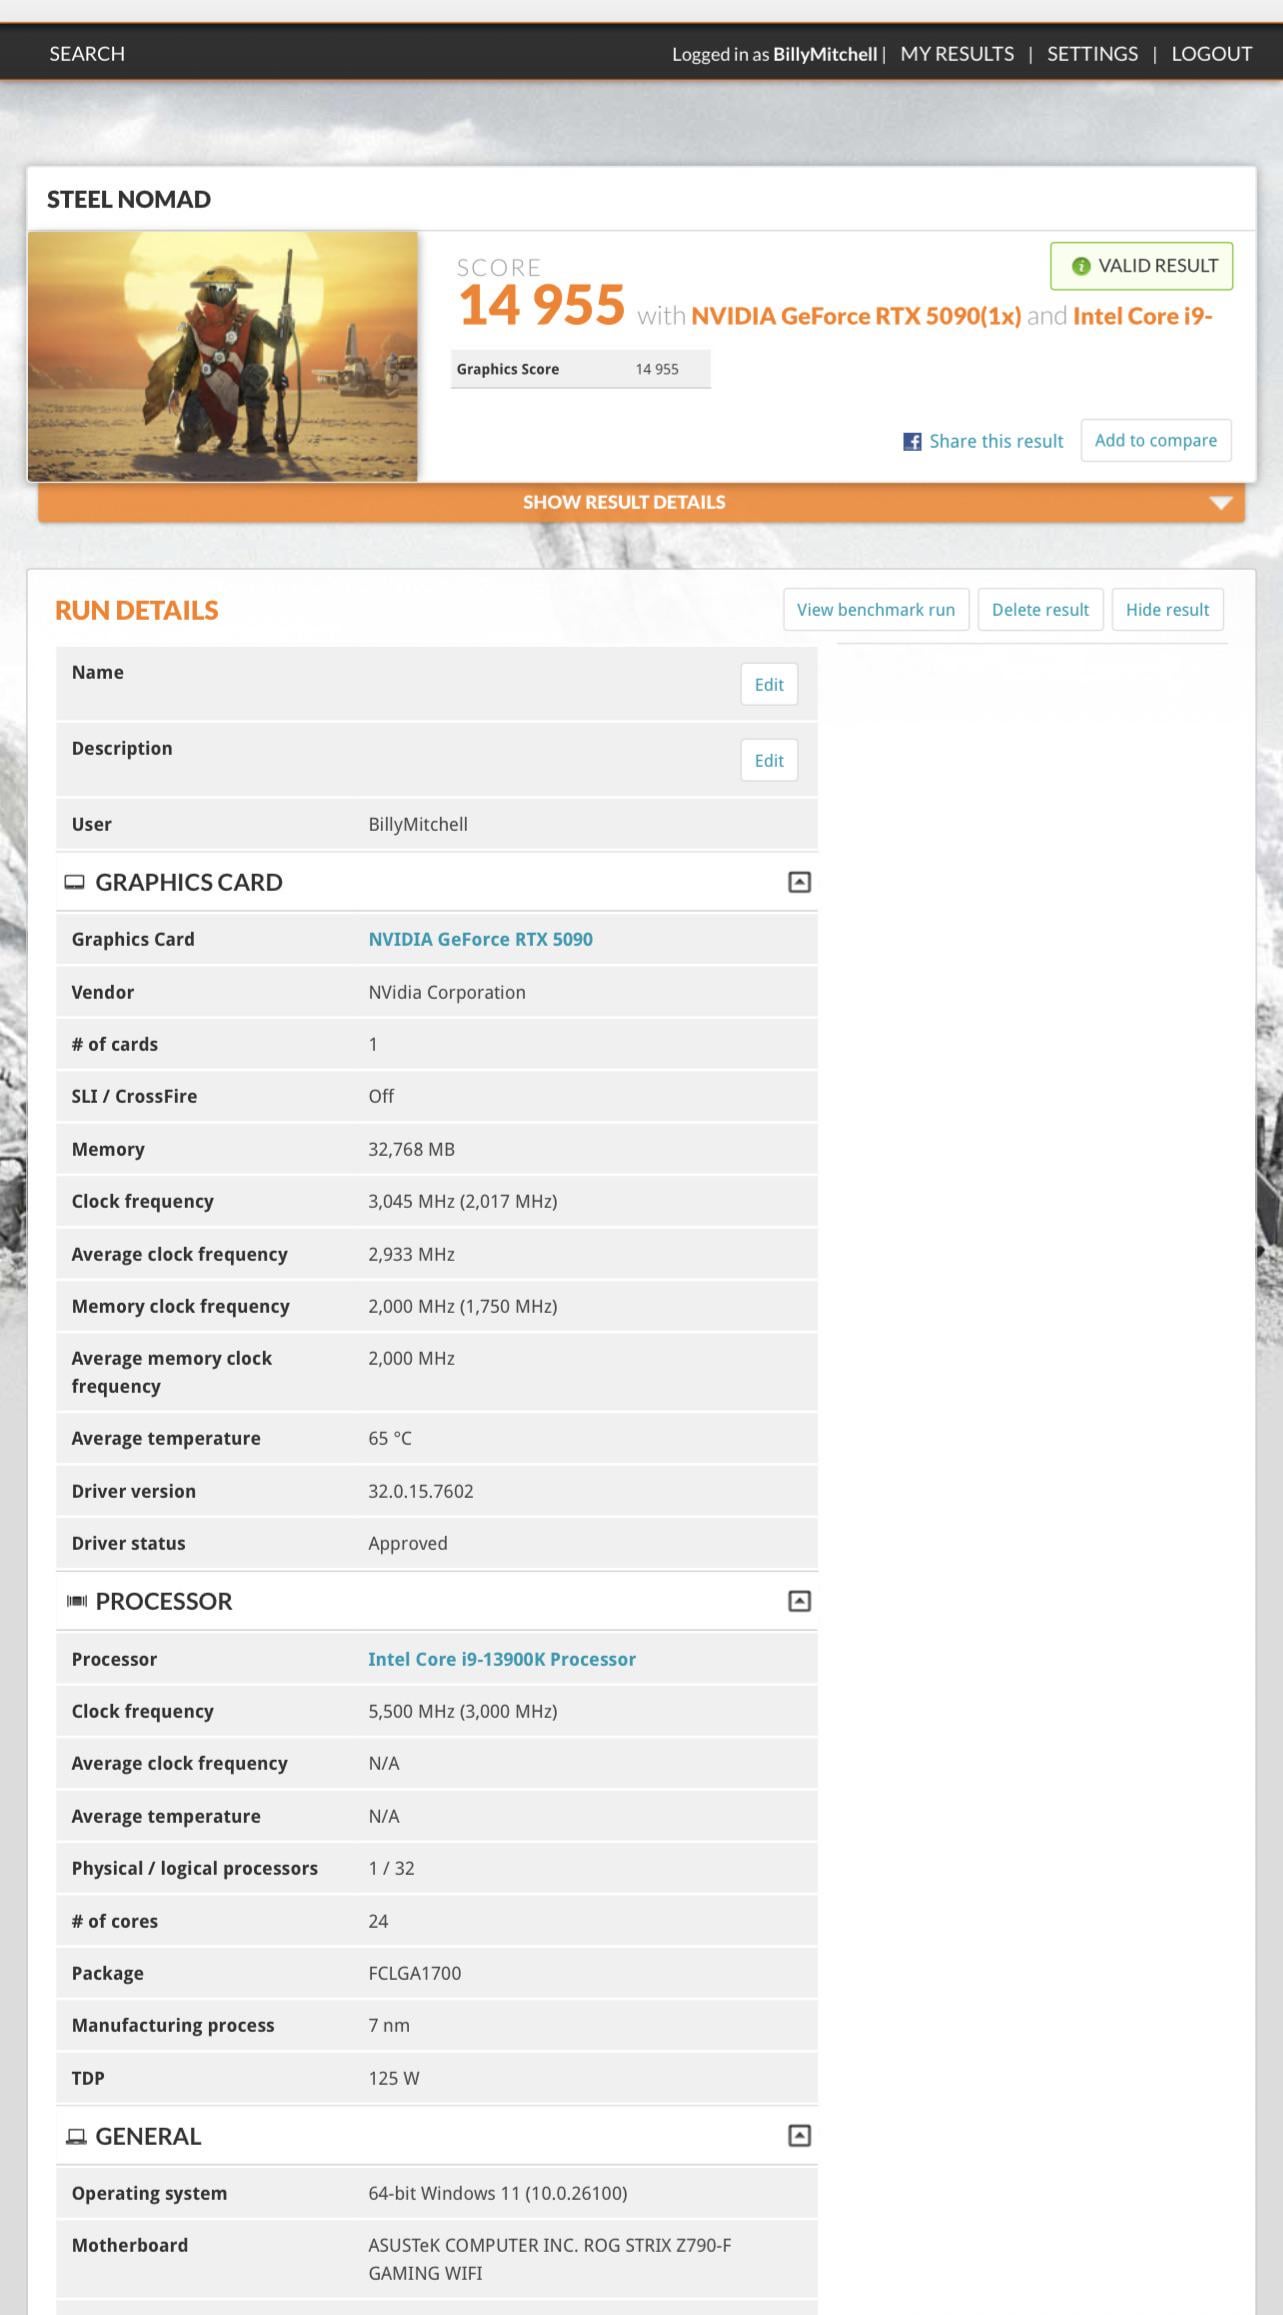Open Settings in the top bar
1283x2315 pixels.
[x=1092, y=54]
